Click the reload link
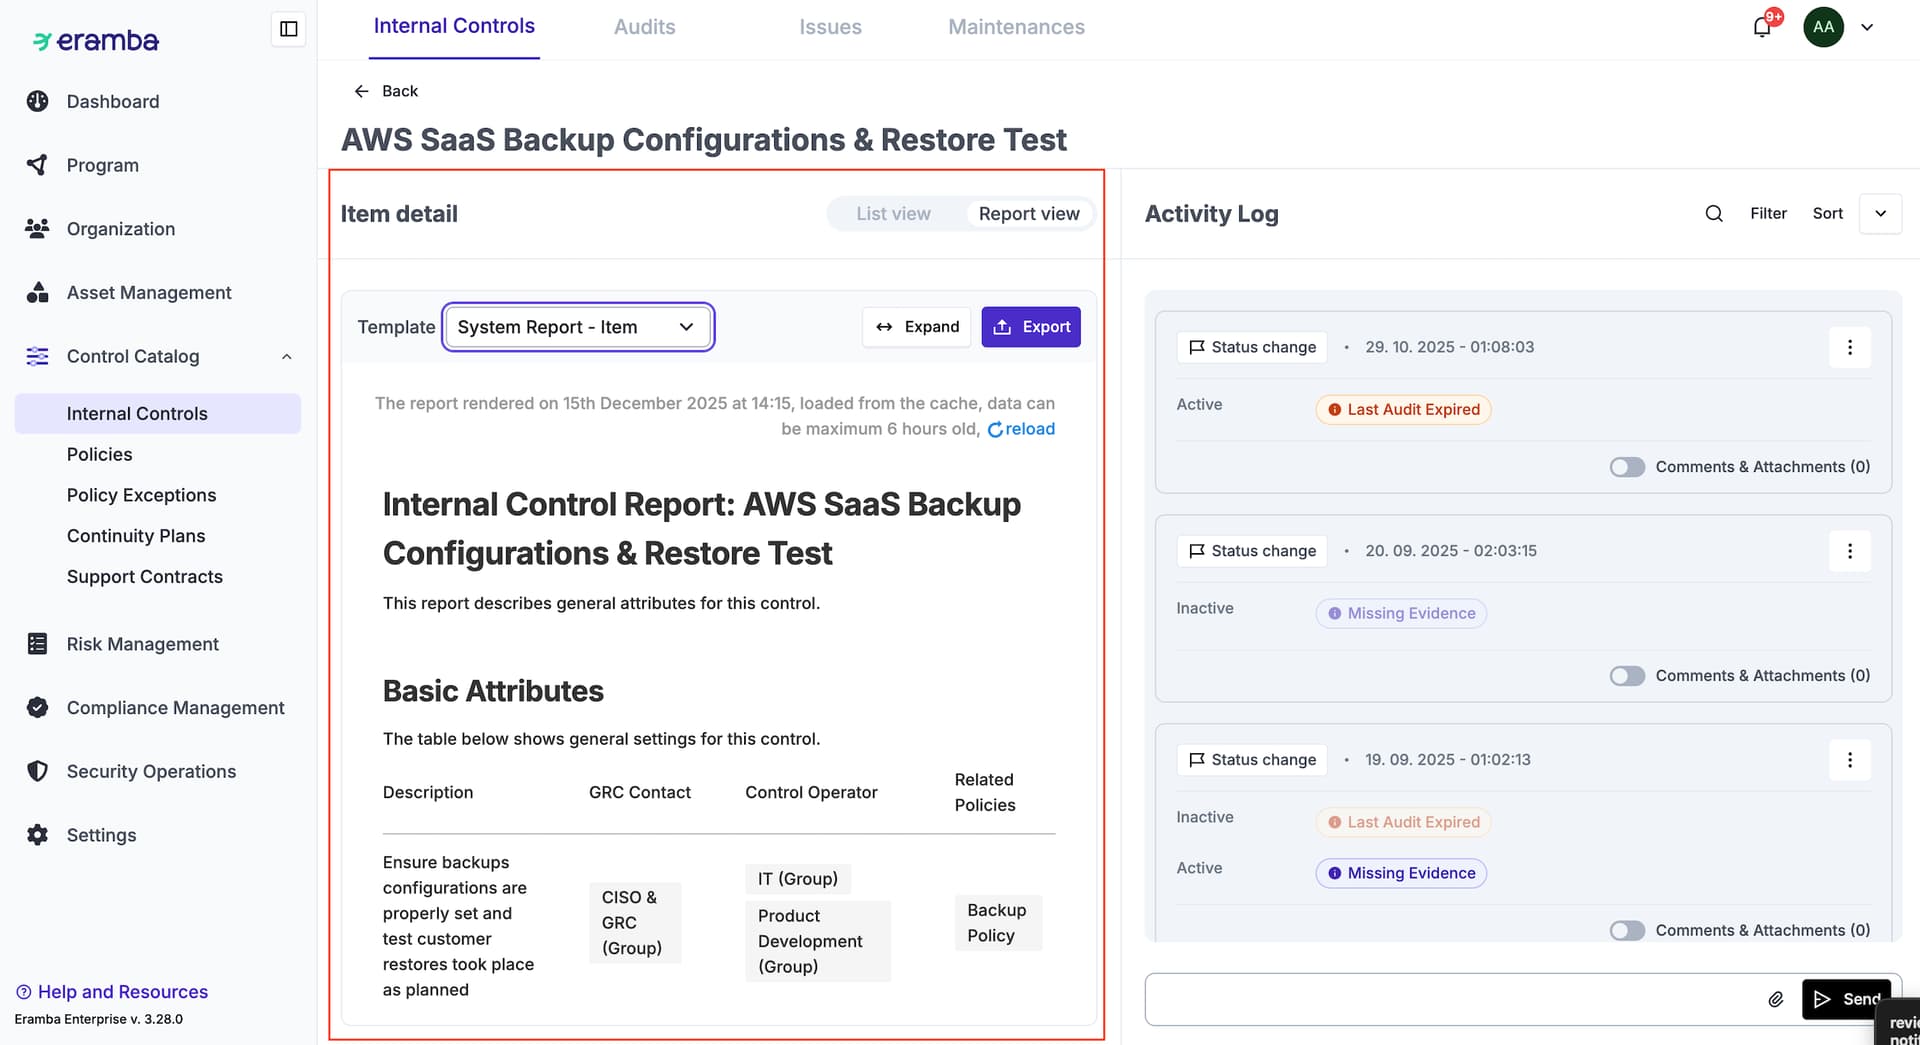This screenshot has width=1920, height=1045. (x=1021, y=429)
